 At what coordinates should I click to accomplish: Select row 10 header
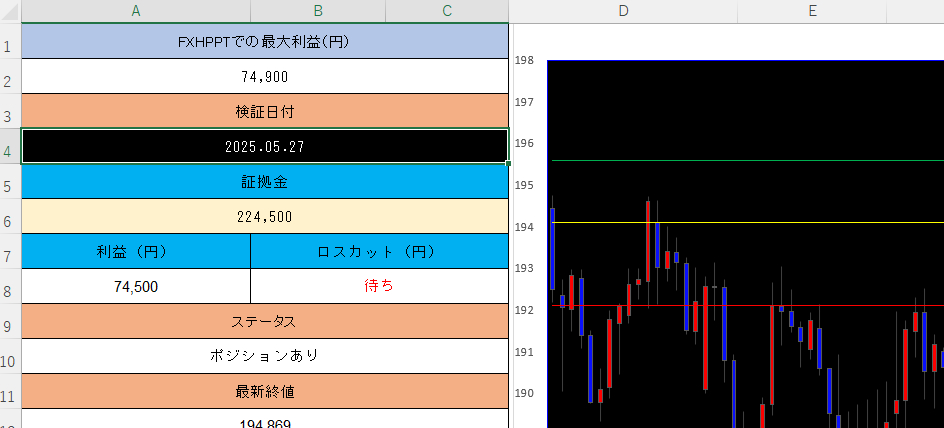tap(10, 356)
